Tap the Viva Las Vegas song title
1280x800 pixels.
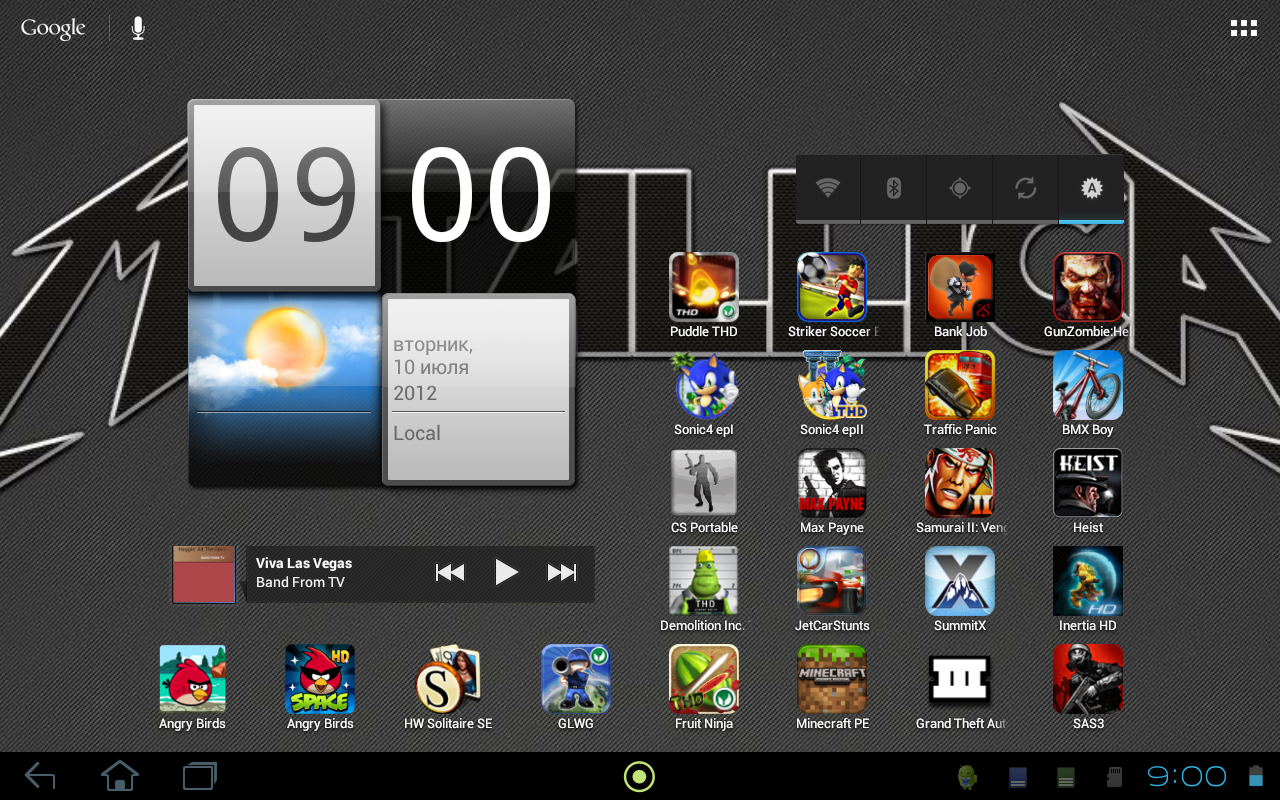tap(304, 563)
